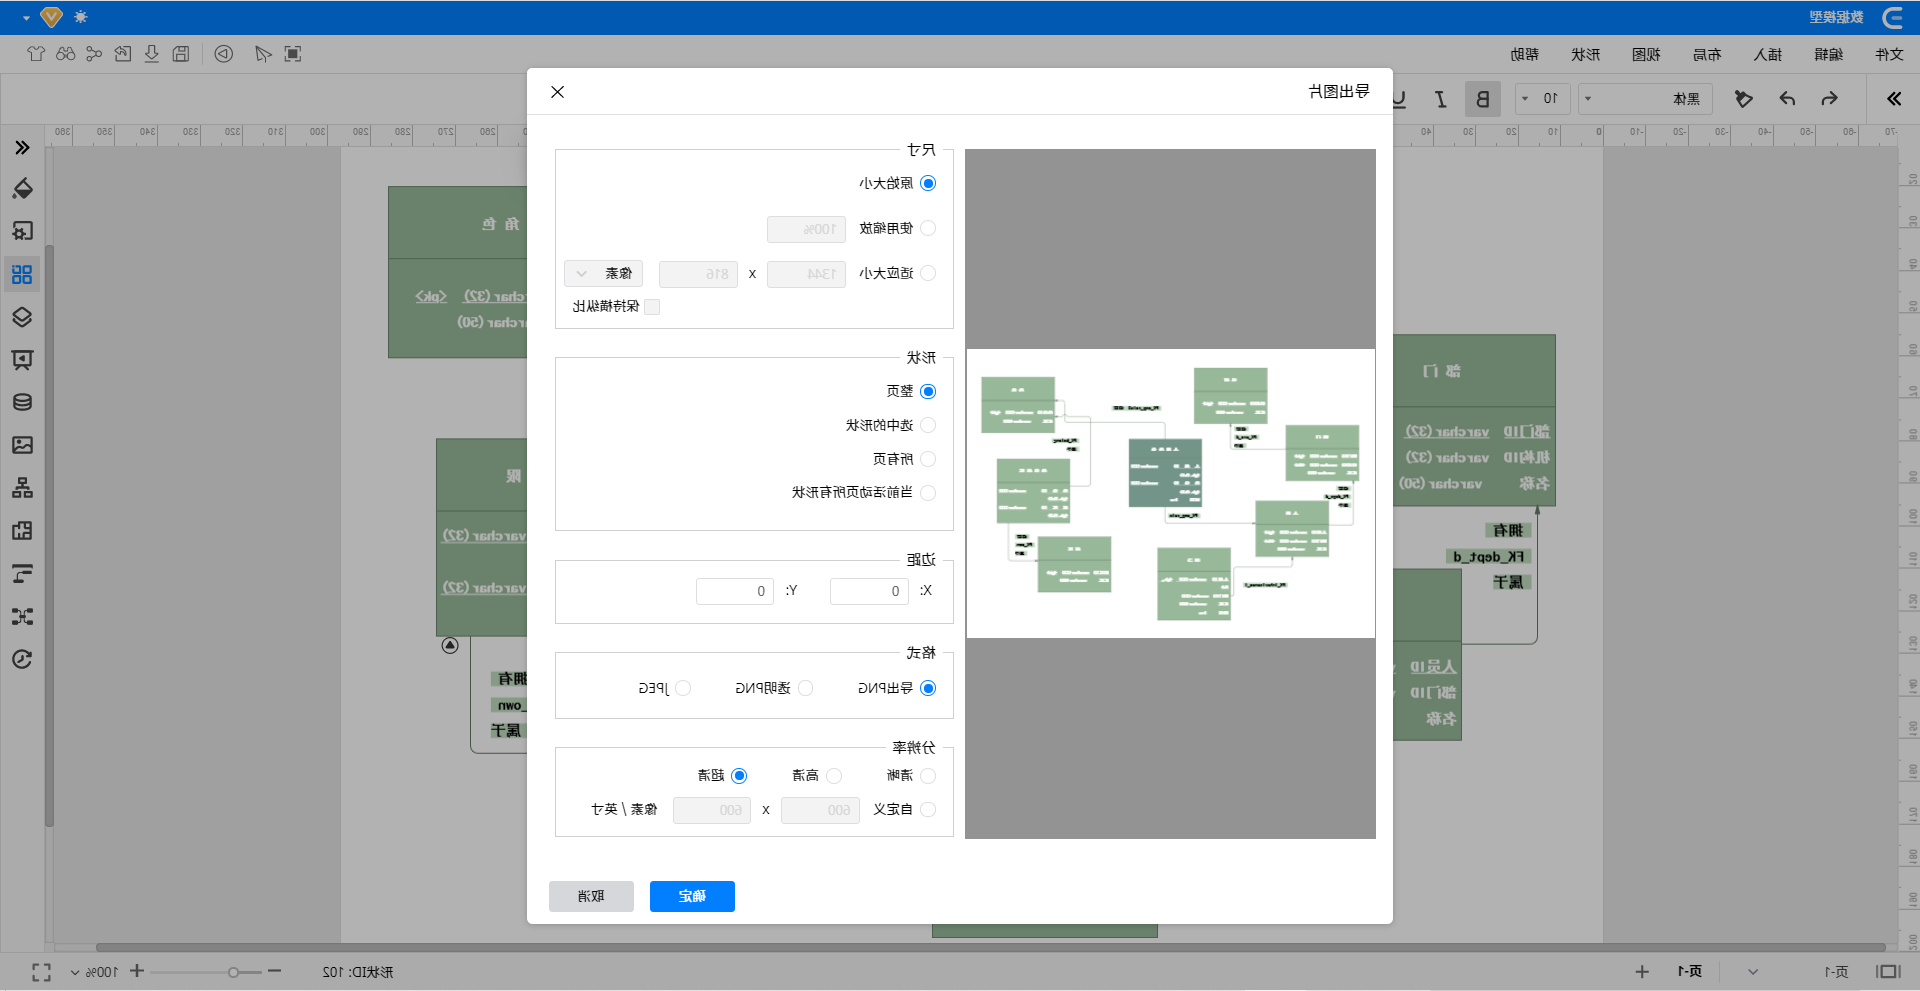Open 布局 layout menu
Image resolution: width=1920 pixels, height=991 pixels.
1707,54
